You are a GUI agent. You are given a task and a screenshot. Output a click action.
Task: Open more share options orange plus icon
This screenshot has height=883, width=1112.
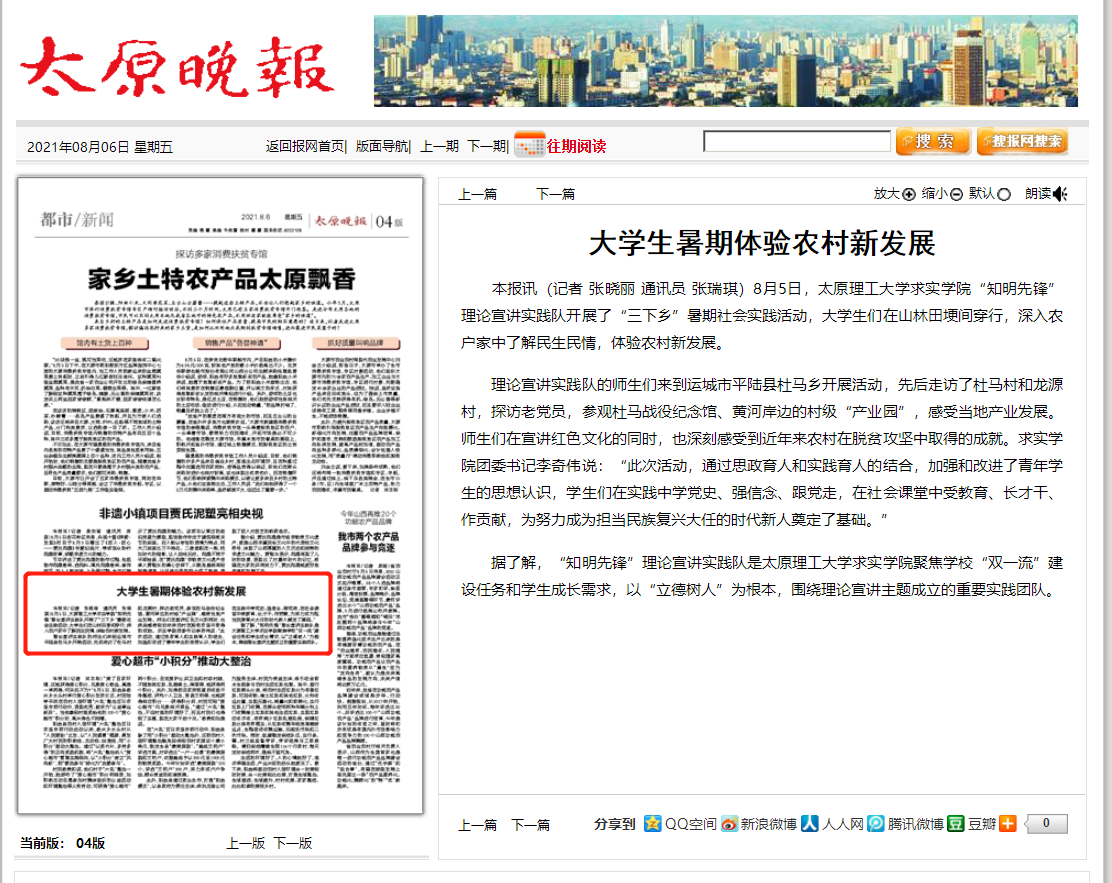coord(1007,823)
